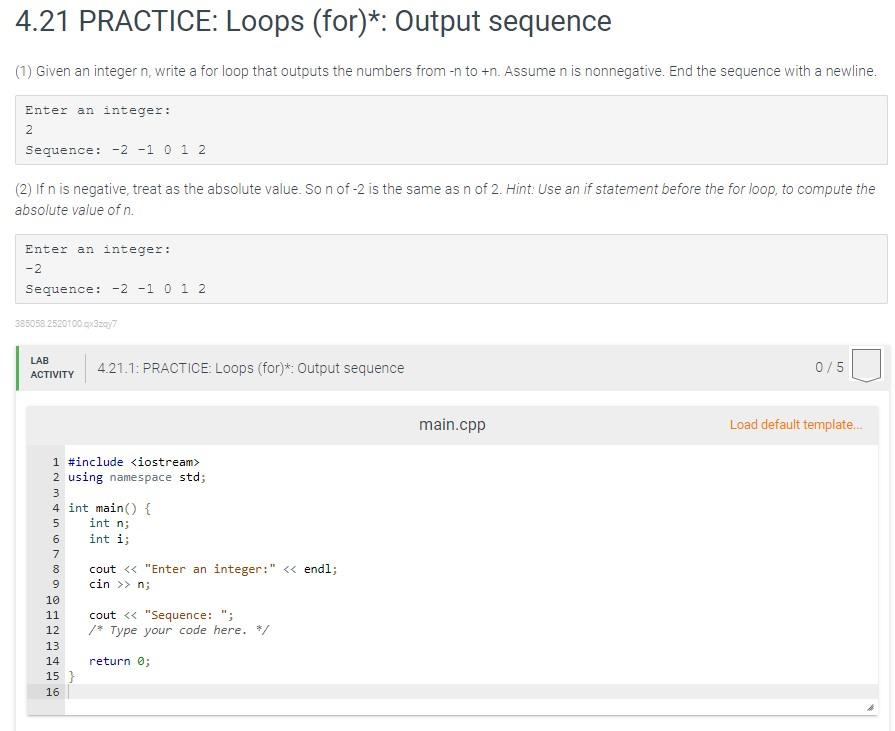The height and width of the screenshot is (731, 895).
Task: Place cursor on empty line 16 in editor
Action: pyautogui.click(x=471, y=692)
